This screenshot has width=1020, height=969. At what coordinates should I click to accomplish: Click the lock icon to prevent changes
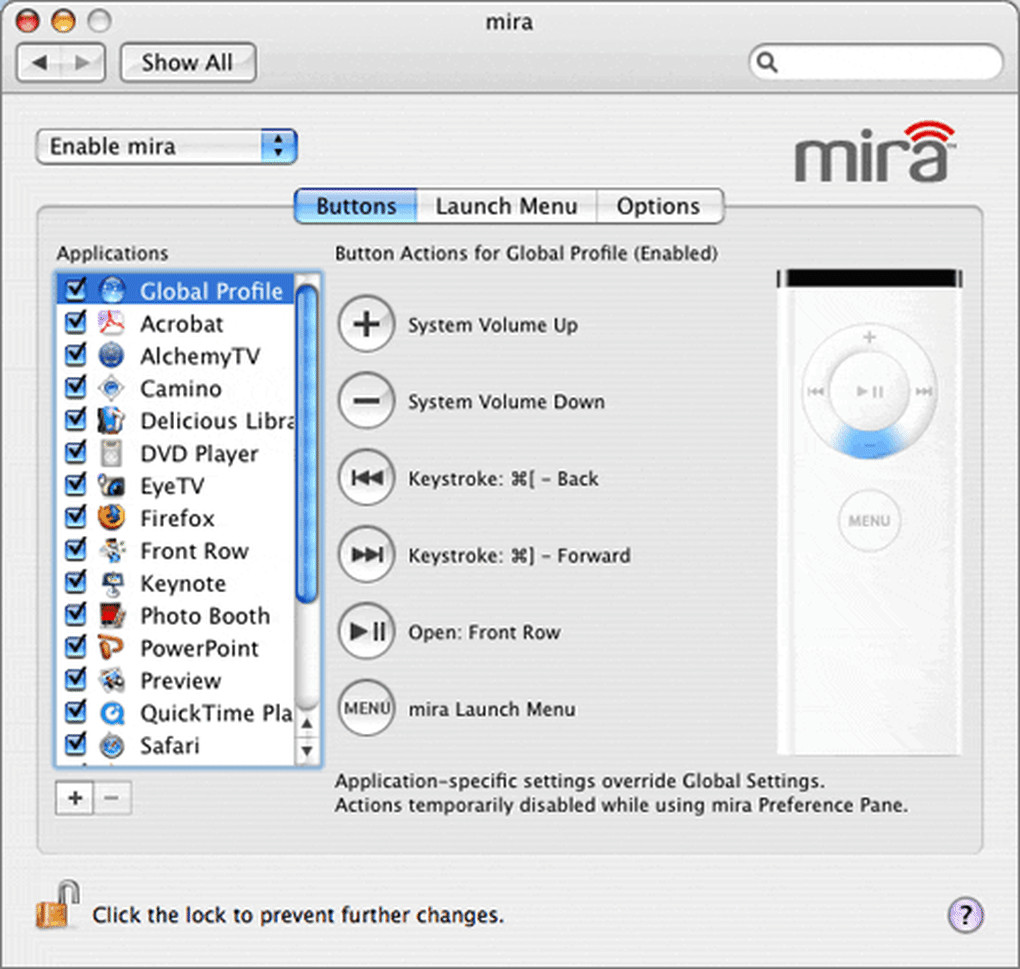(56, 906)
